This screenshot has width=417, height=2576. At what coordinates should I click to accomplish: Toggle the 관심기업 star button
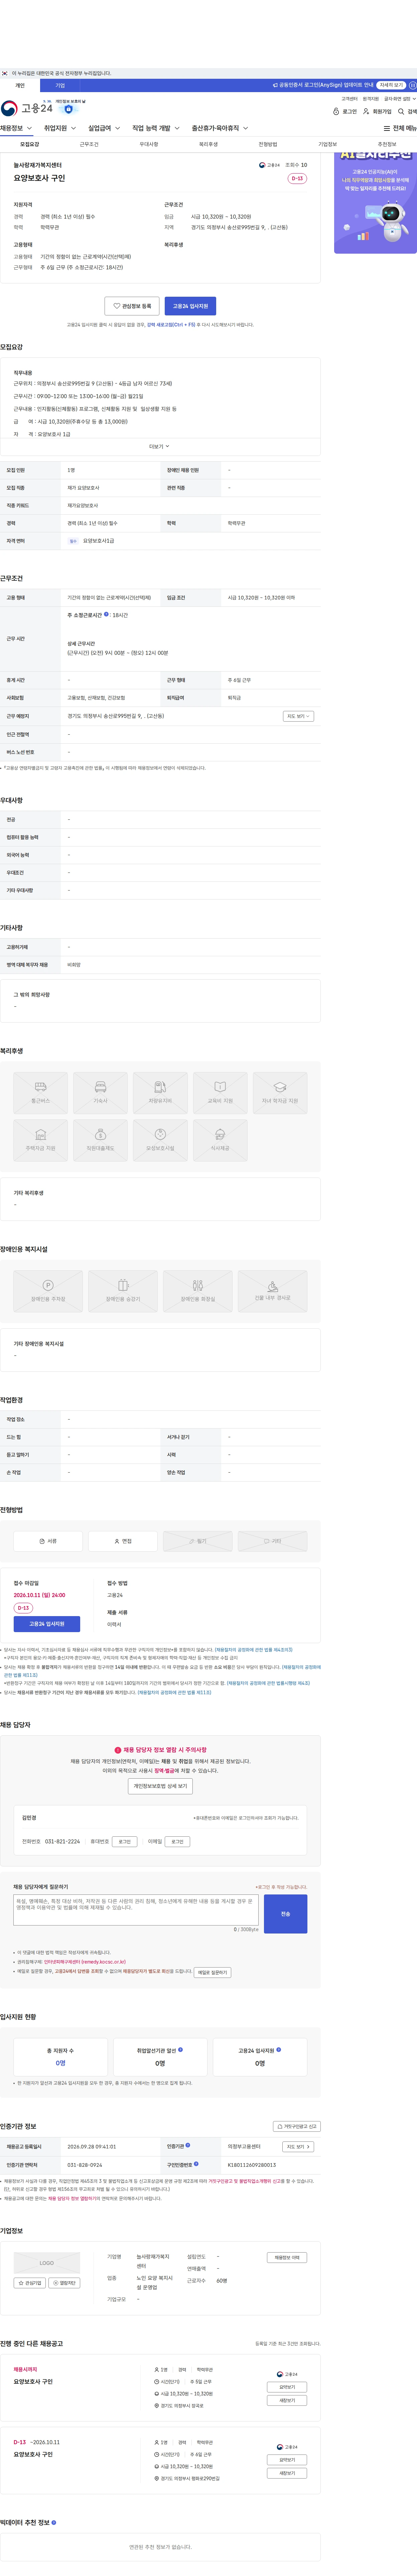pos(30,2283)
